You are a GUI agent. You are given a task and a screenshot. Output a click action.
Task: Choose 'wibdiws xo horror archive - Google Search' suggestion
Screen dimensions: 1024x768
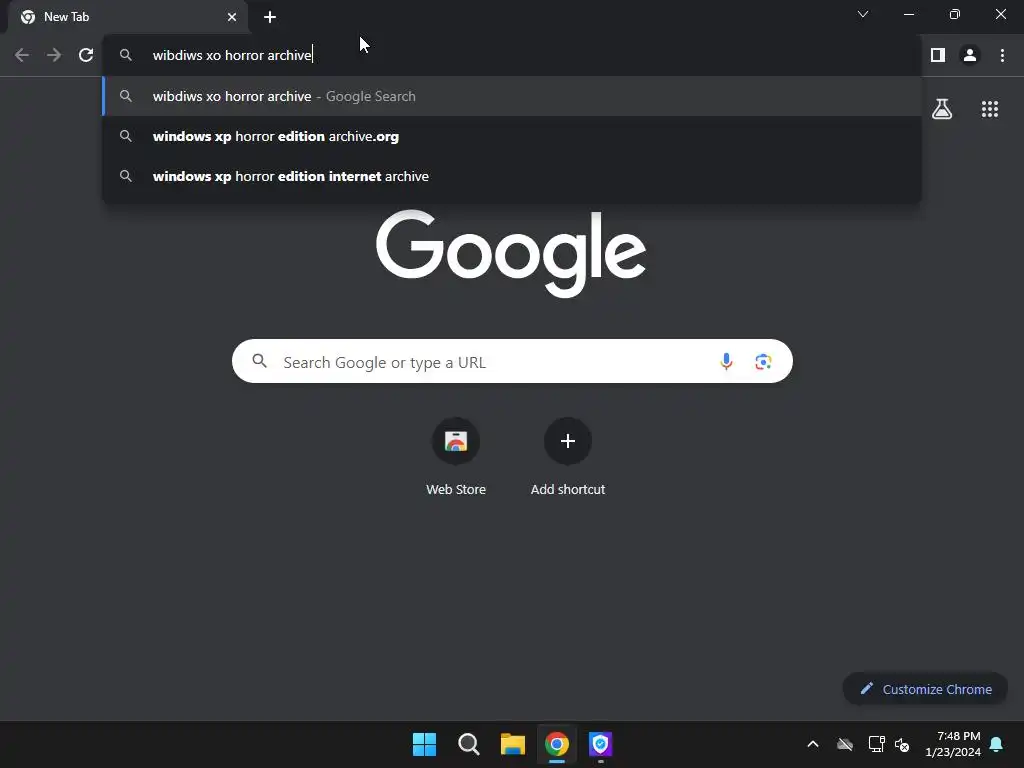click(512, 96)
